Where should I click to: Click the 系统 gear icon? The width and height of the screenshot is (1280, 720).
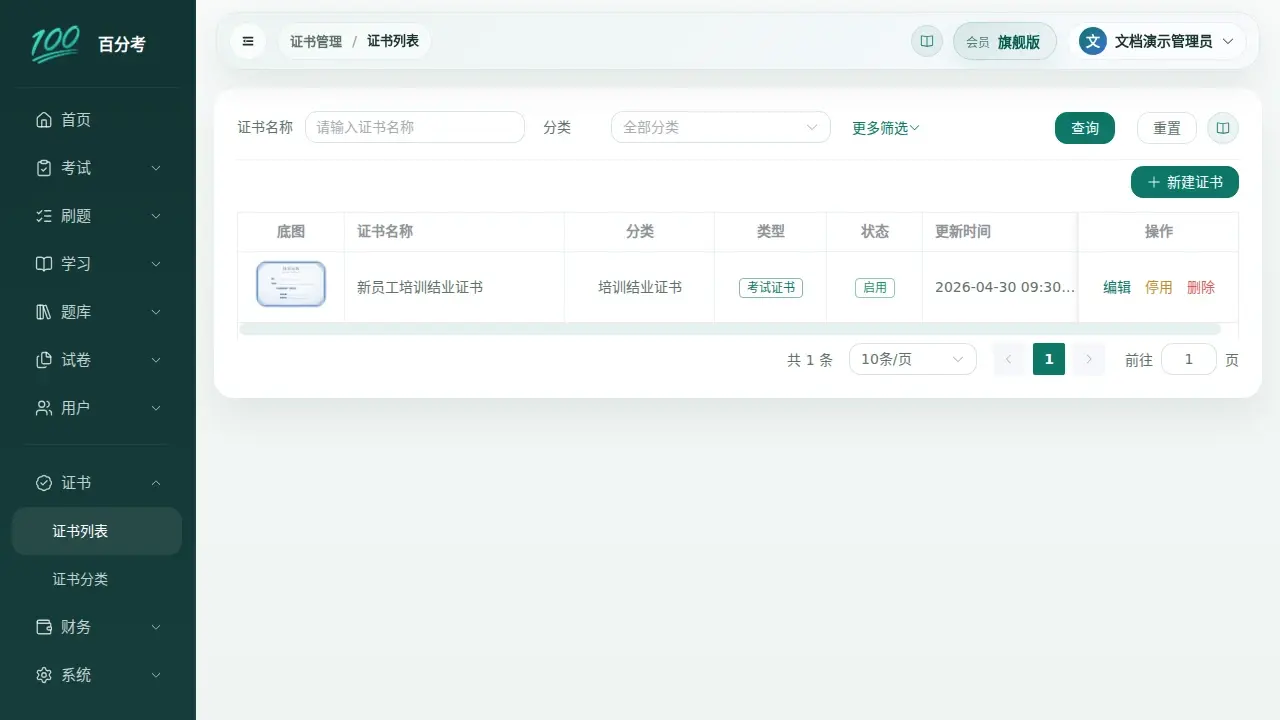click(x=44, y=675)
